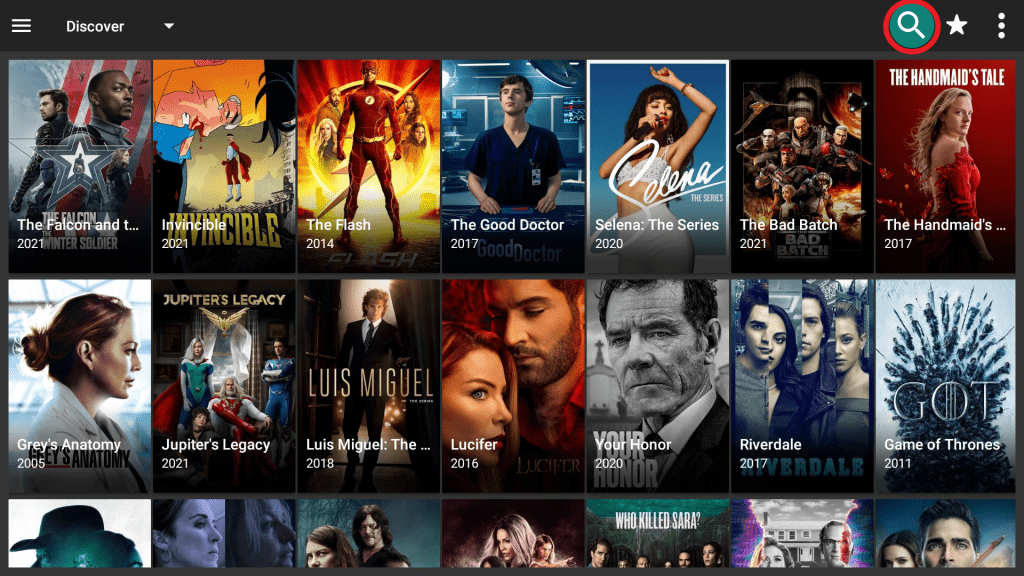Viewport: 1024px width, 576px height.
Task: Open the Lucifer 2016 poster
Action: point(513,386)
